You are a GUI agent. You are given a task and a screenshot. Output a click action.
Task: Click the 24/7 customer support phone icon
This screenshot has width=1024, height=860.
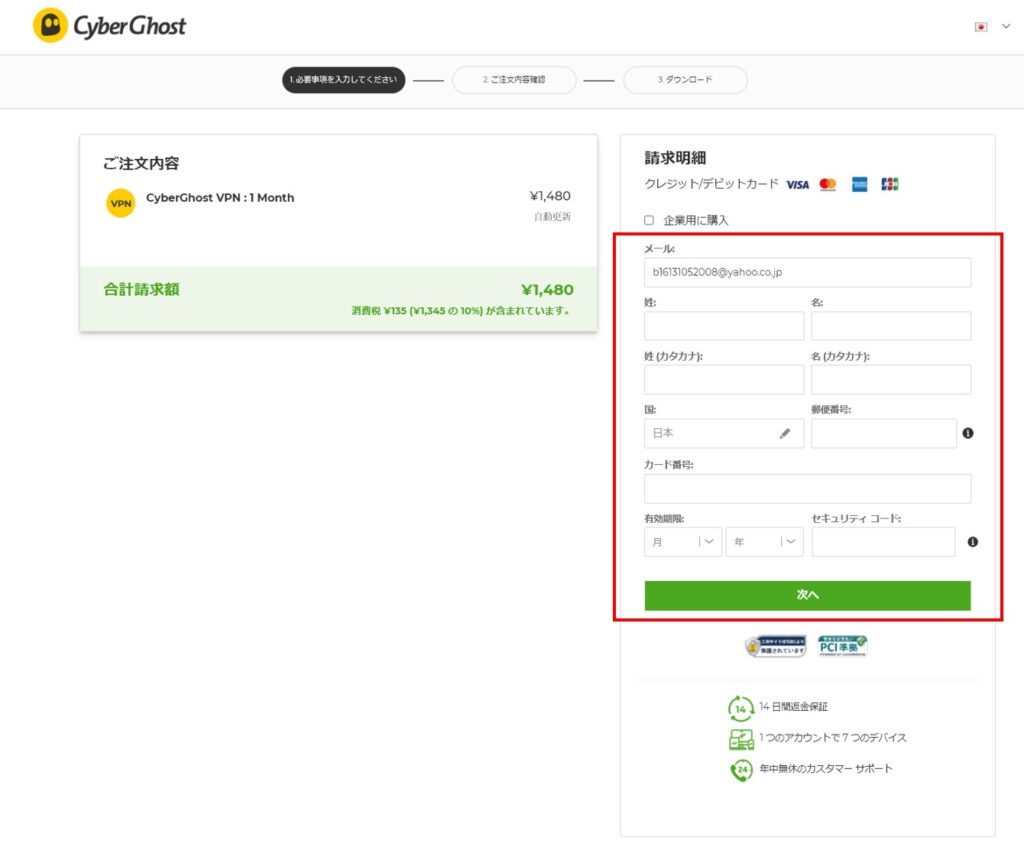click(740, 771)
